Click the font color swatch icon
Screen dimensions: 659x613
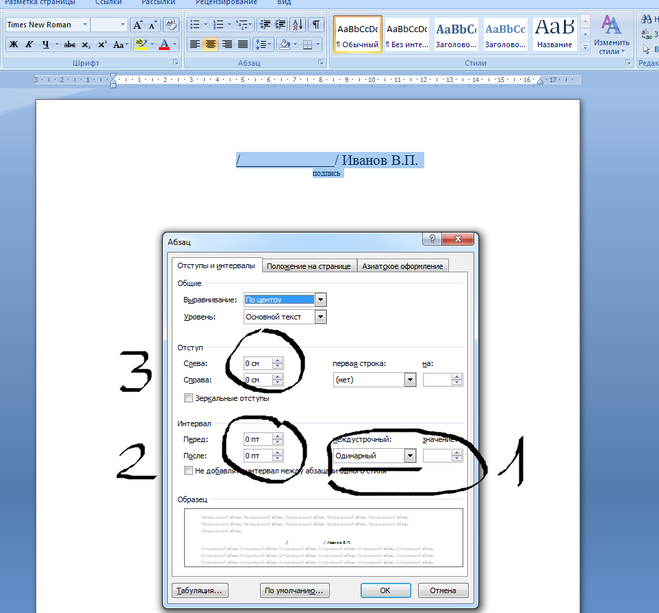164,45
